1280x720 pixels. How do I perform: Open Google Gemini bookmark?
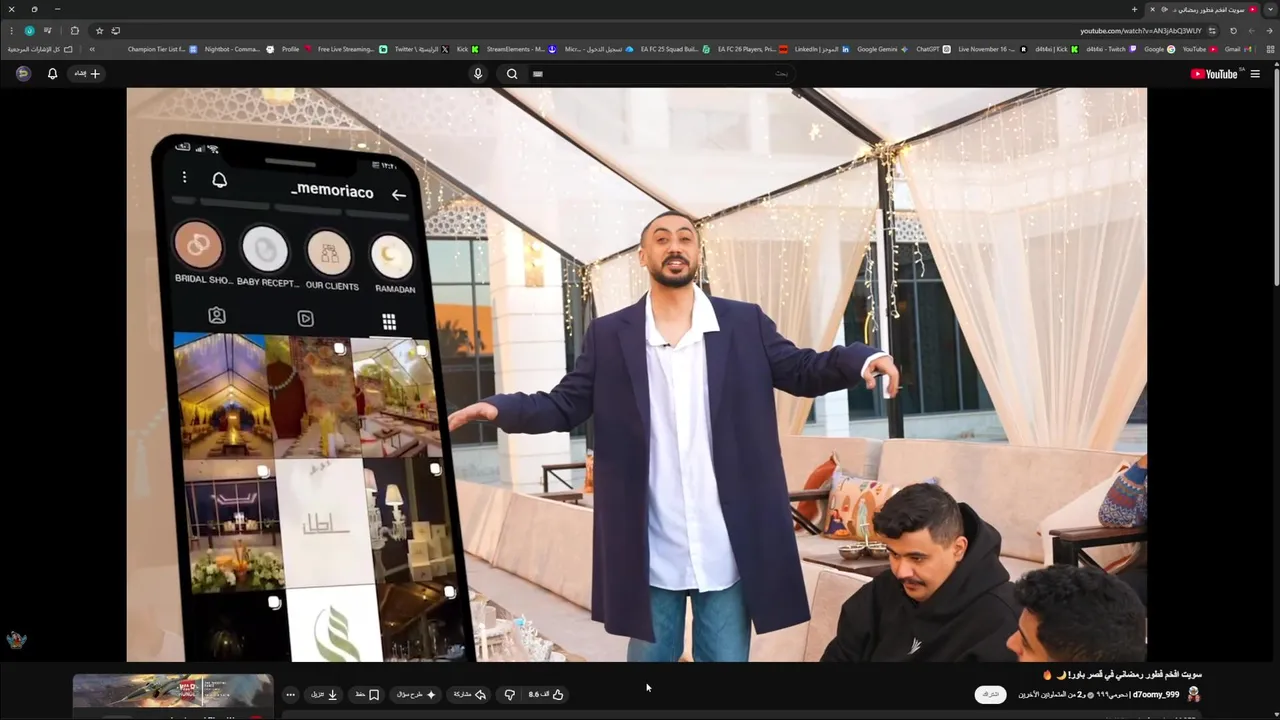(x=883, y=49)
